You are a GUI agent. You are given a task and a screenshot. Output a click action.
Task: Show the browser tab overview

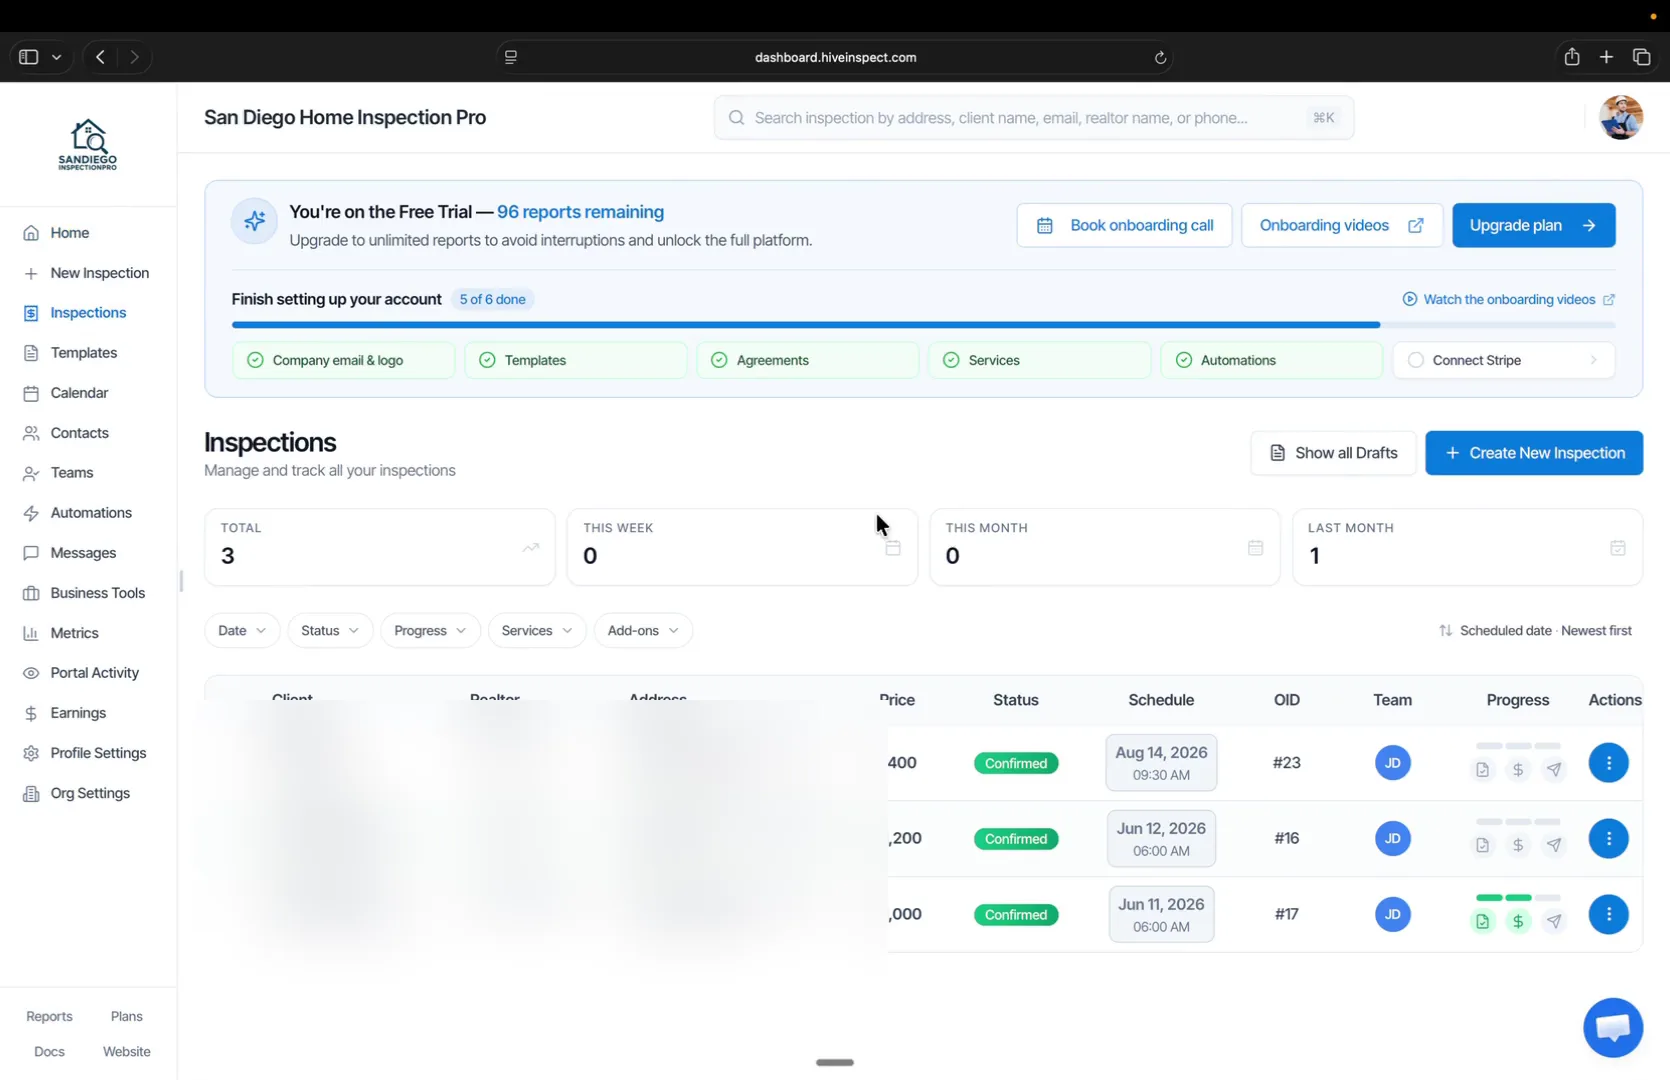coord(1641,57)
